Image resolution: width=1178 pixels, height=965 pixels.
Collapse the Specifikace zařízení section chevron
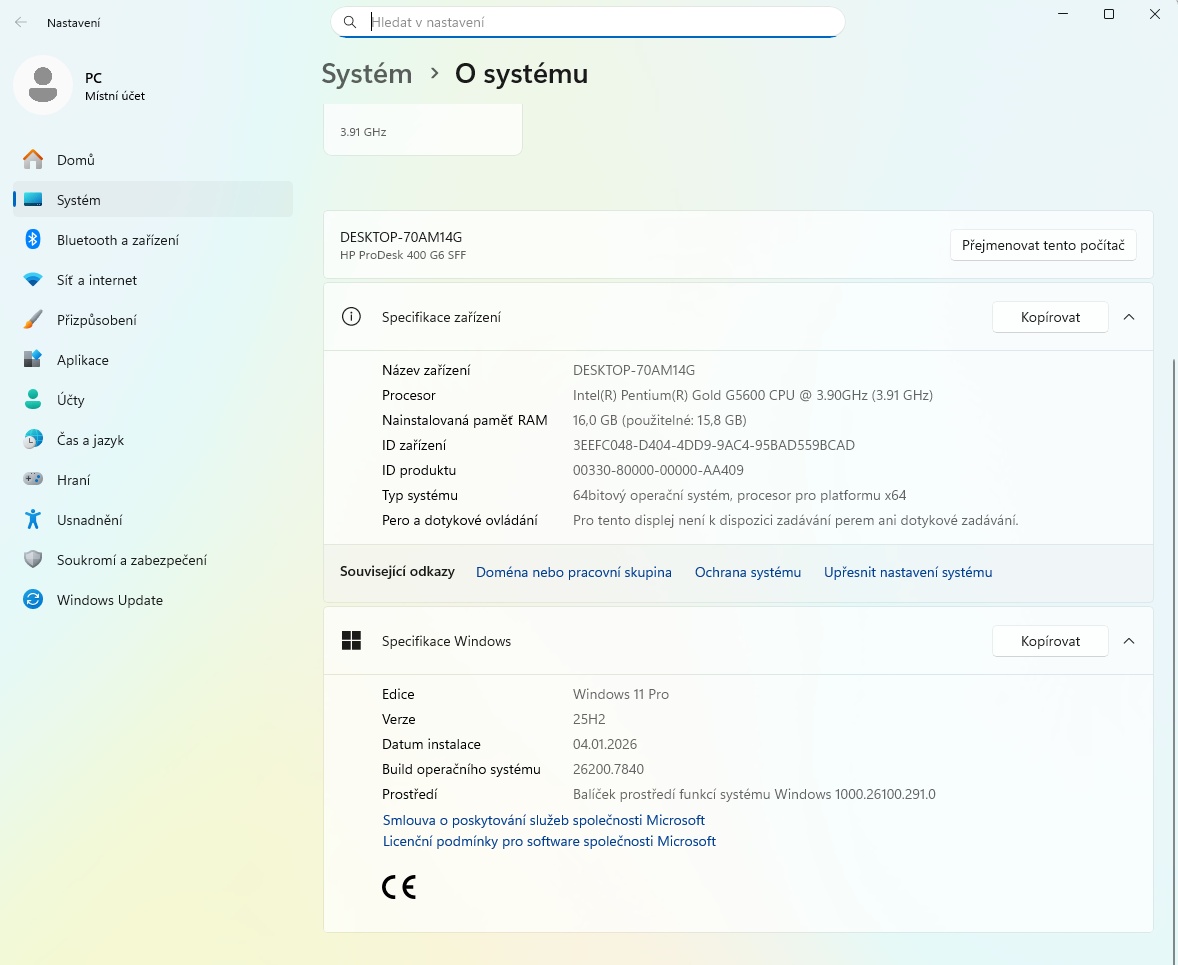(x=1129, y=317)
